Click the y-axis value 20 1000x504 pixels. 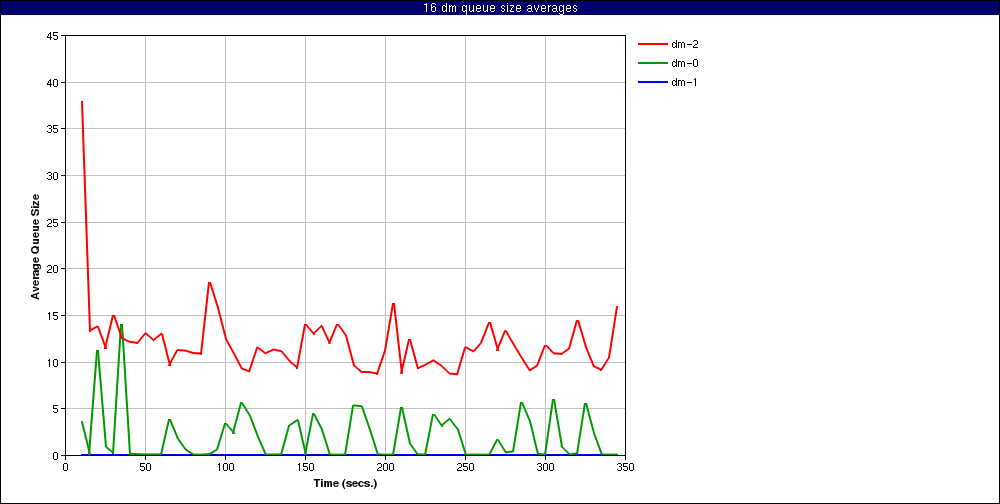pyautogui.click(x=53, y=269)
